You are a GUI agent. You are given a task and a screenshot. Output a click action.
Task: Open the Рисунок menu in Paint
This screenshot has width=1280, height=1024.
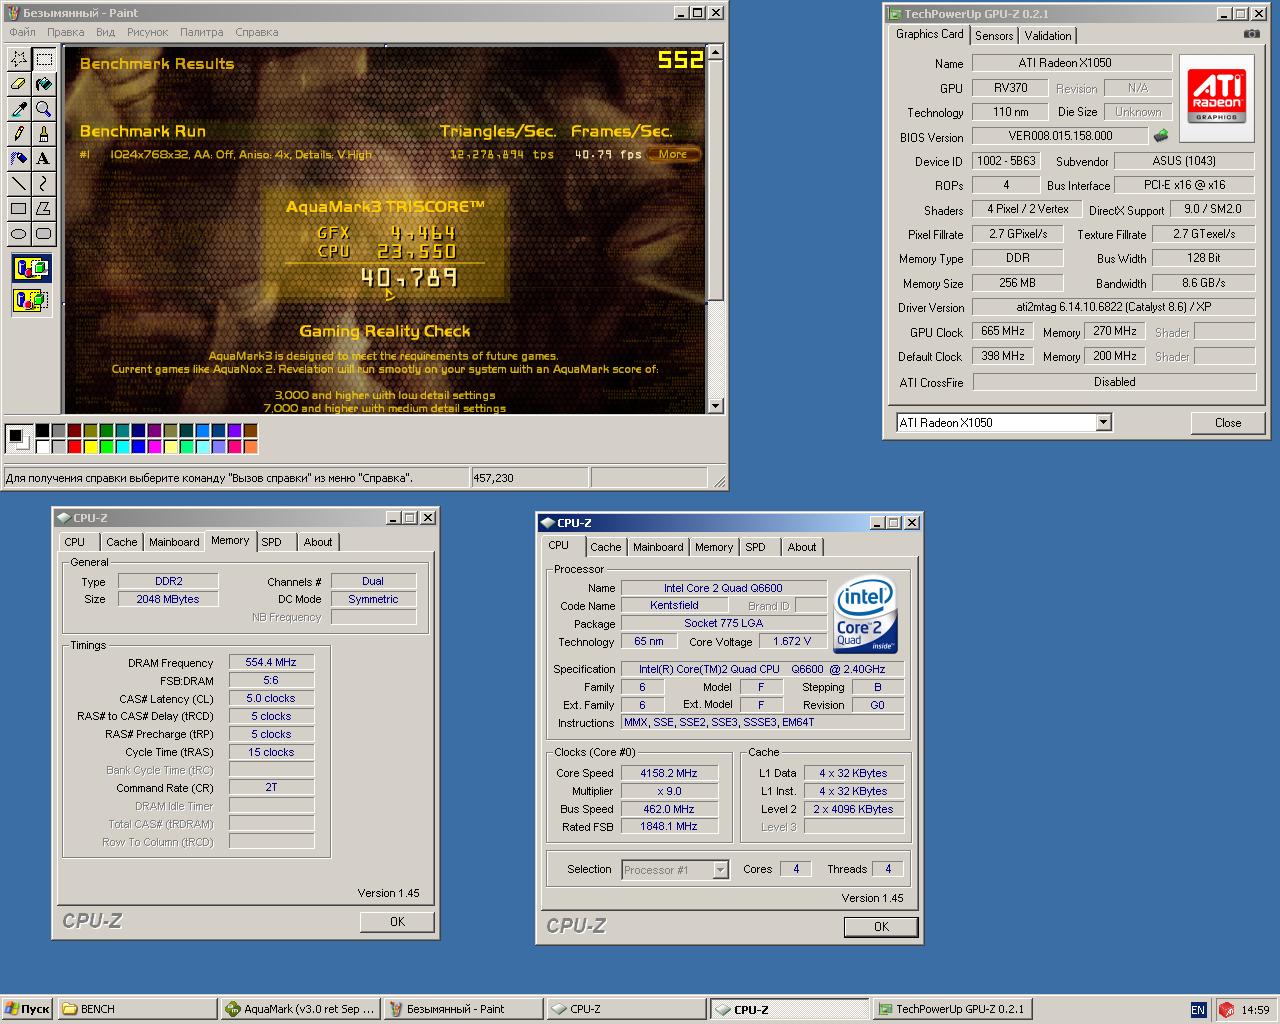(x=148, y=32)
